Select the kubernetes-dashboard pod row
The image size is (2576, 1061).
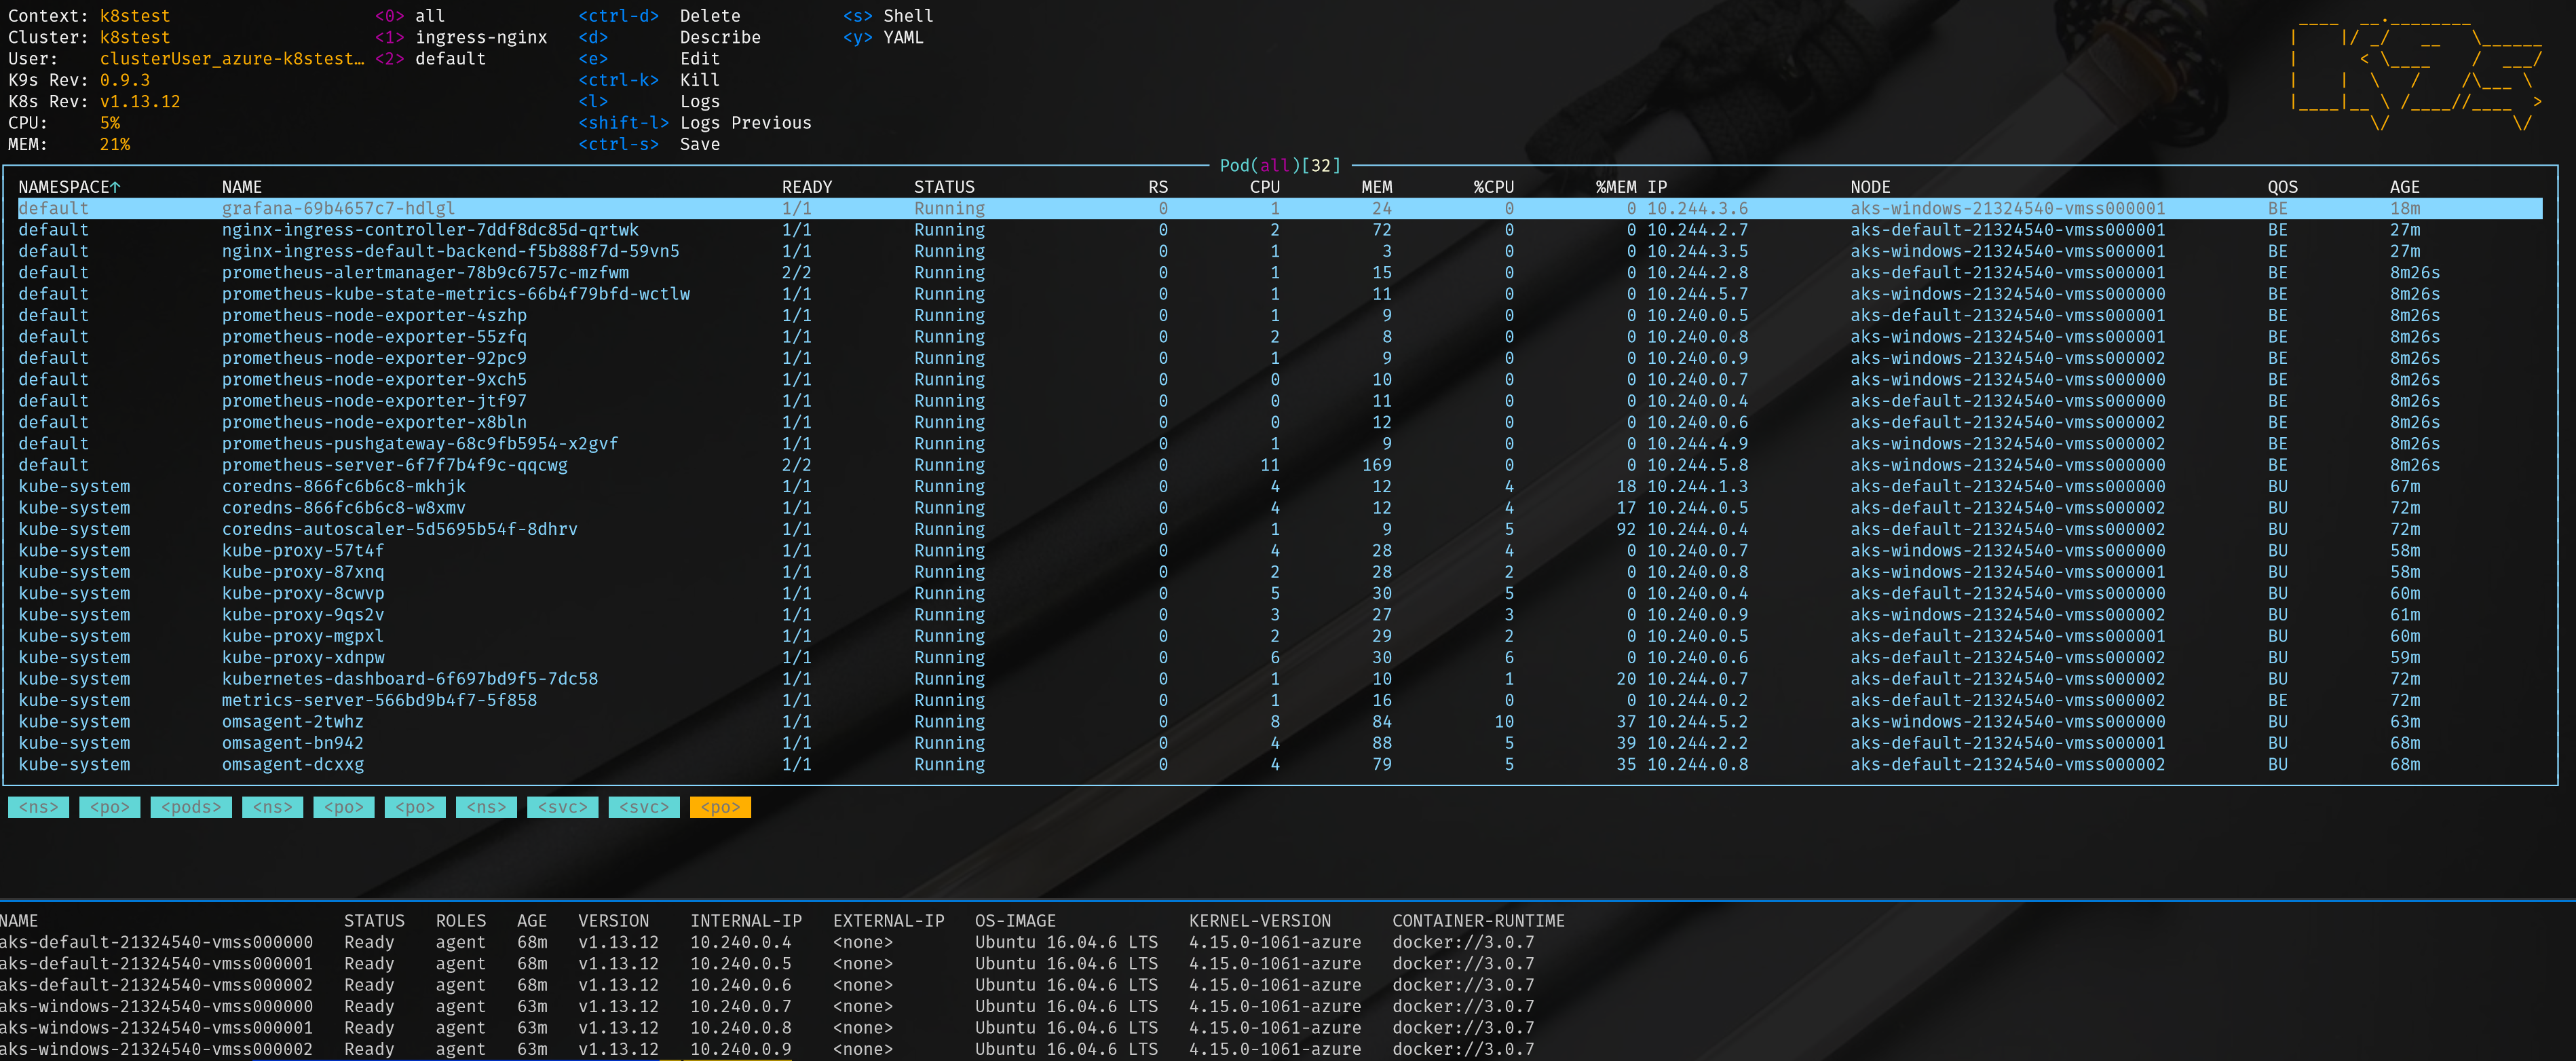click(x=410, y=679)
